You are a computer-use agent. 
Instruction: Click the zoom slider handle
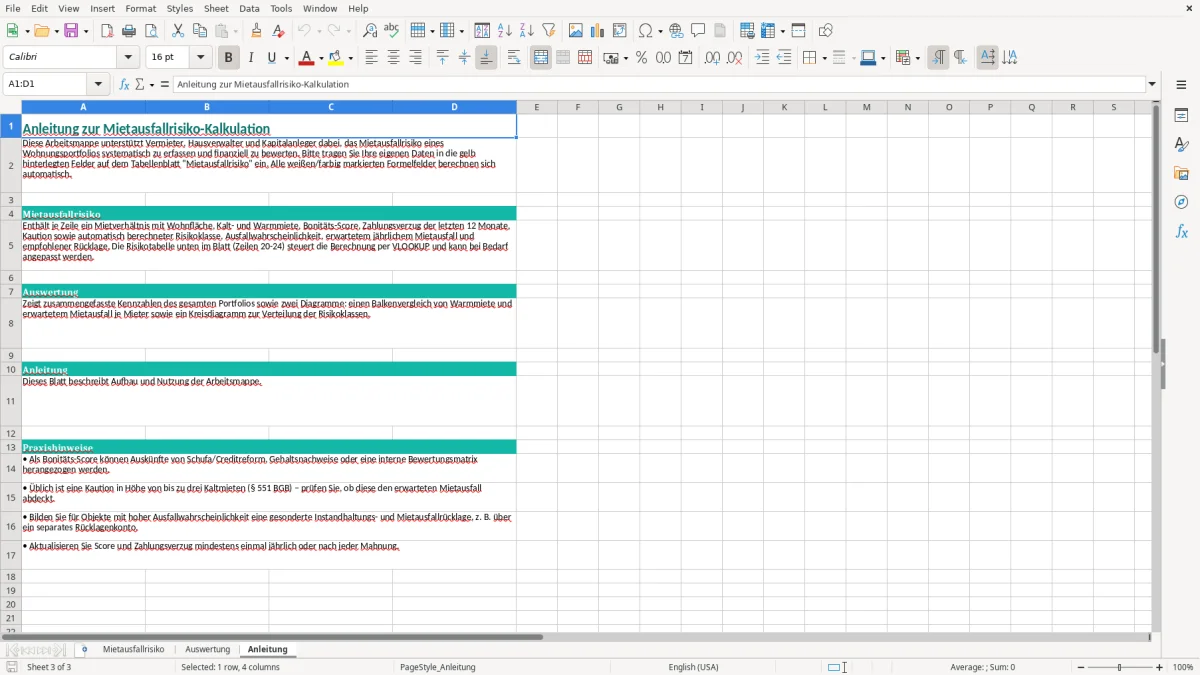(x=1120, y=667)
